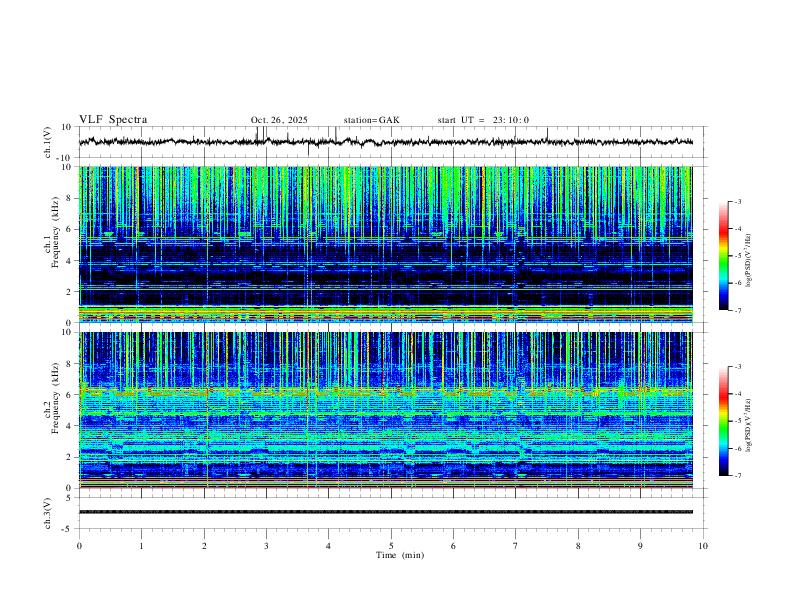Click the "log(PSD)" label beside the ch.1 color bar
The image size is (792, 612).
(749, 260)
